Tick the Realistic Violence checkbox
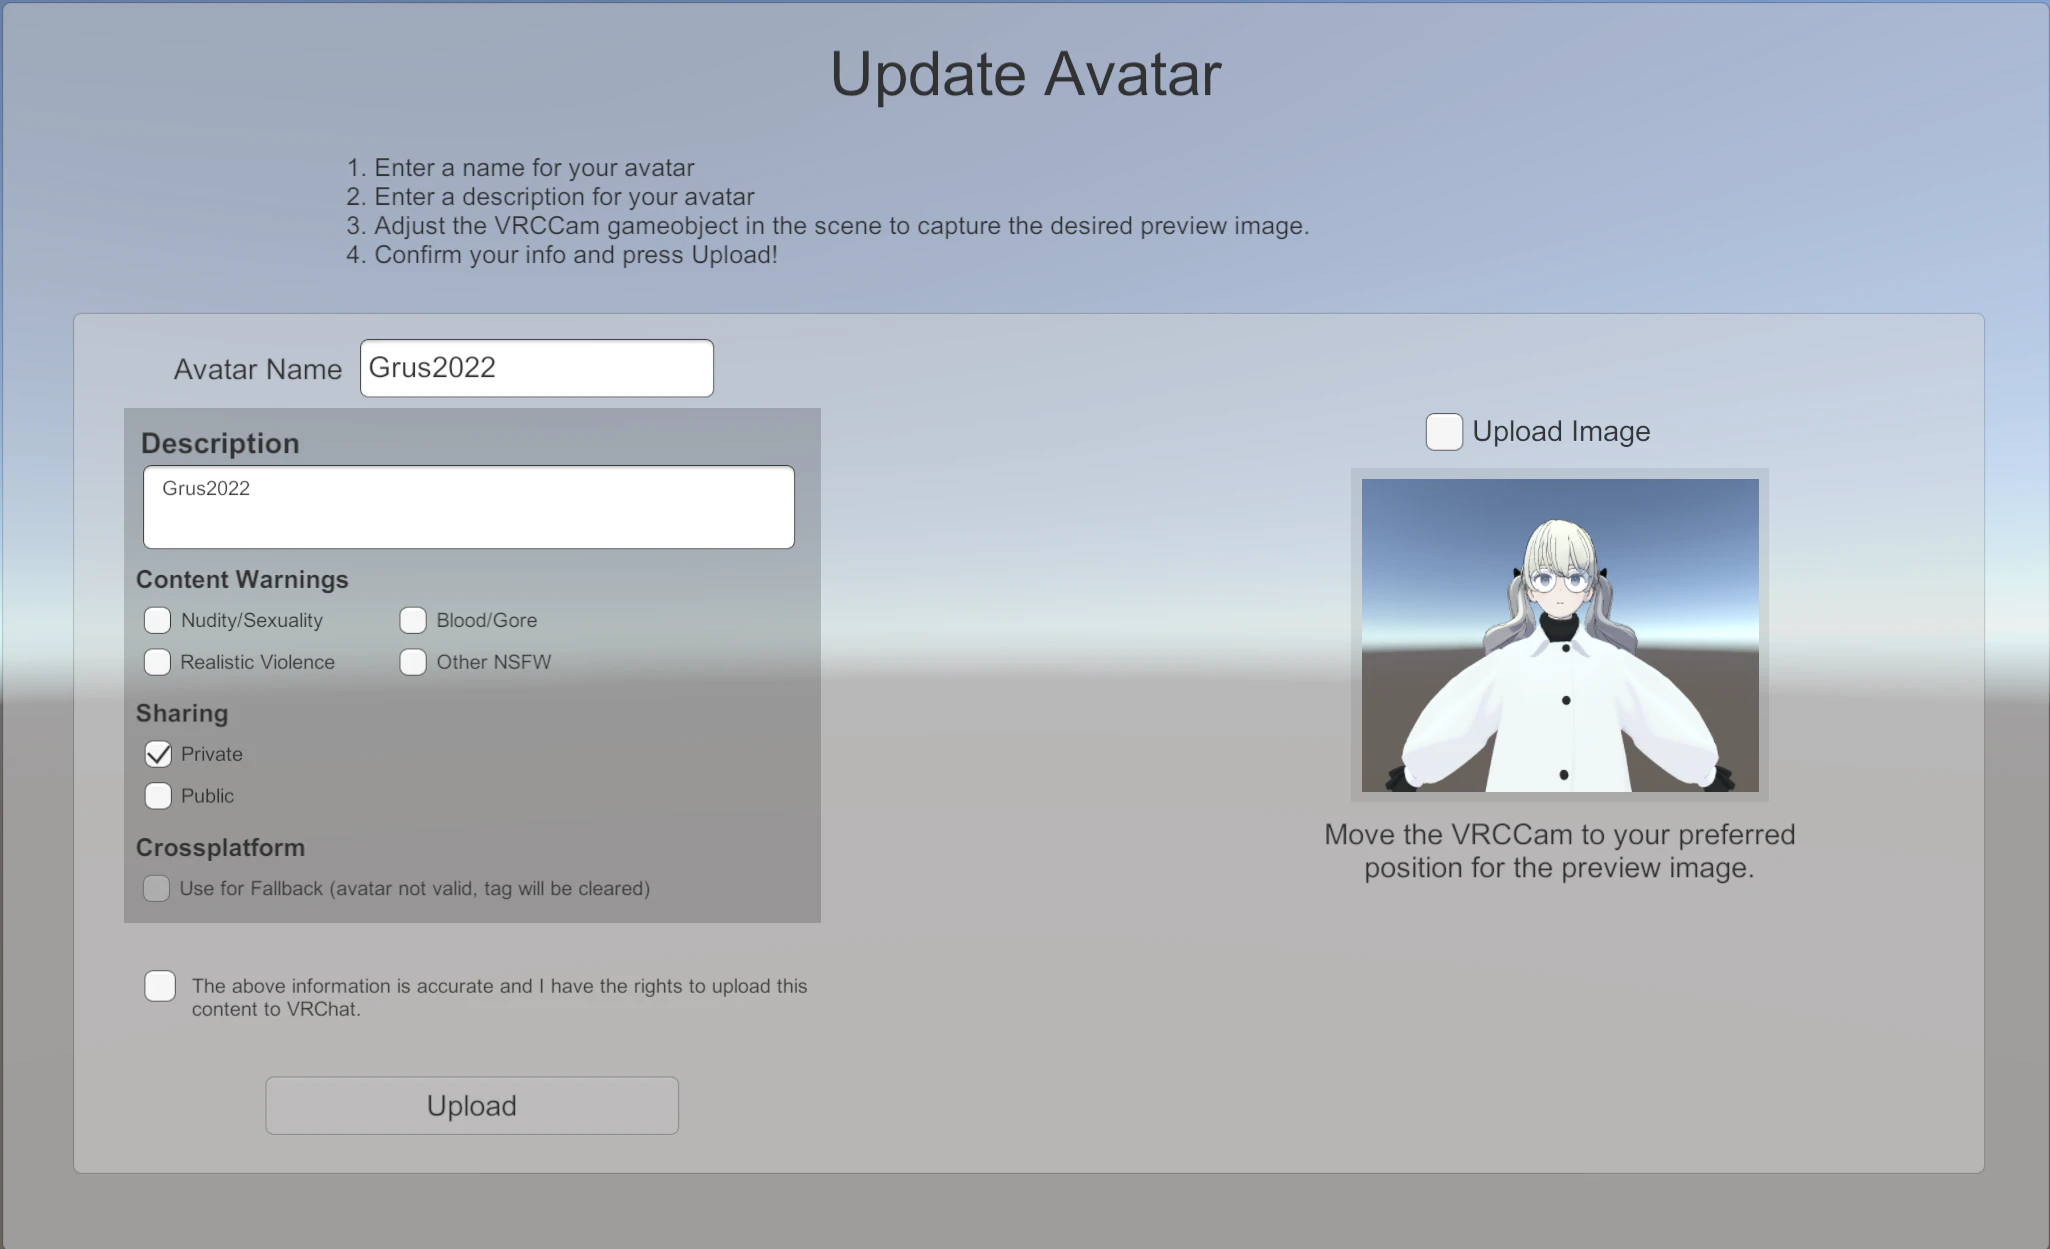 157,662
